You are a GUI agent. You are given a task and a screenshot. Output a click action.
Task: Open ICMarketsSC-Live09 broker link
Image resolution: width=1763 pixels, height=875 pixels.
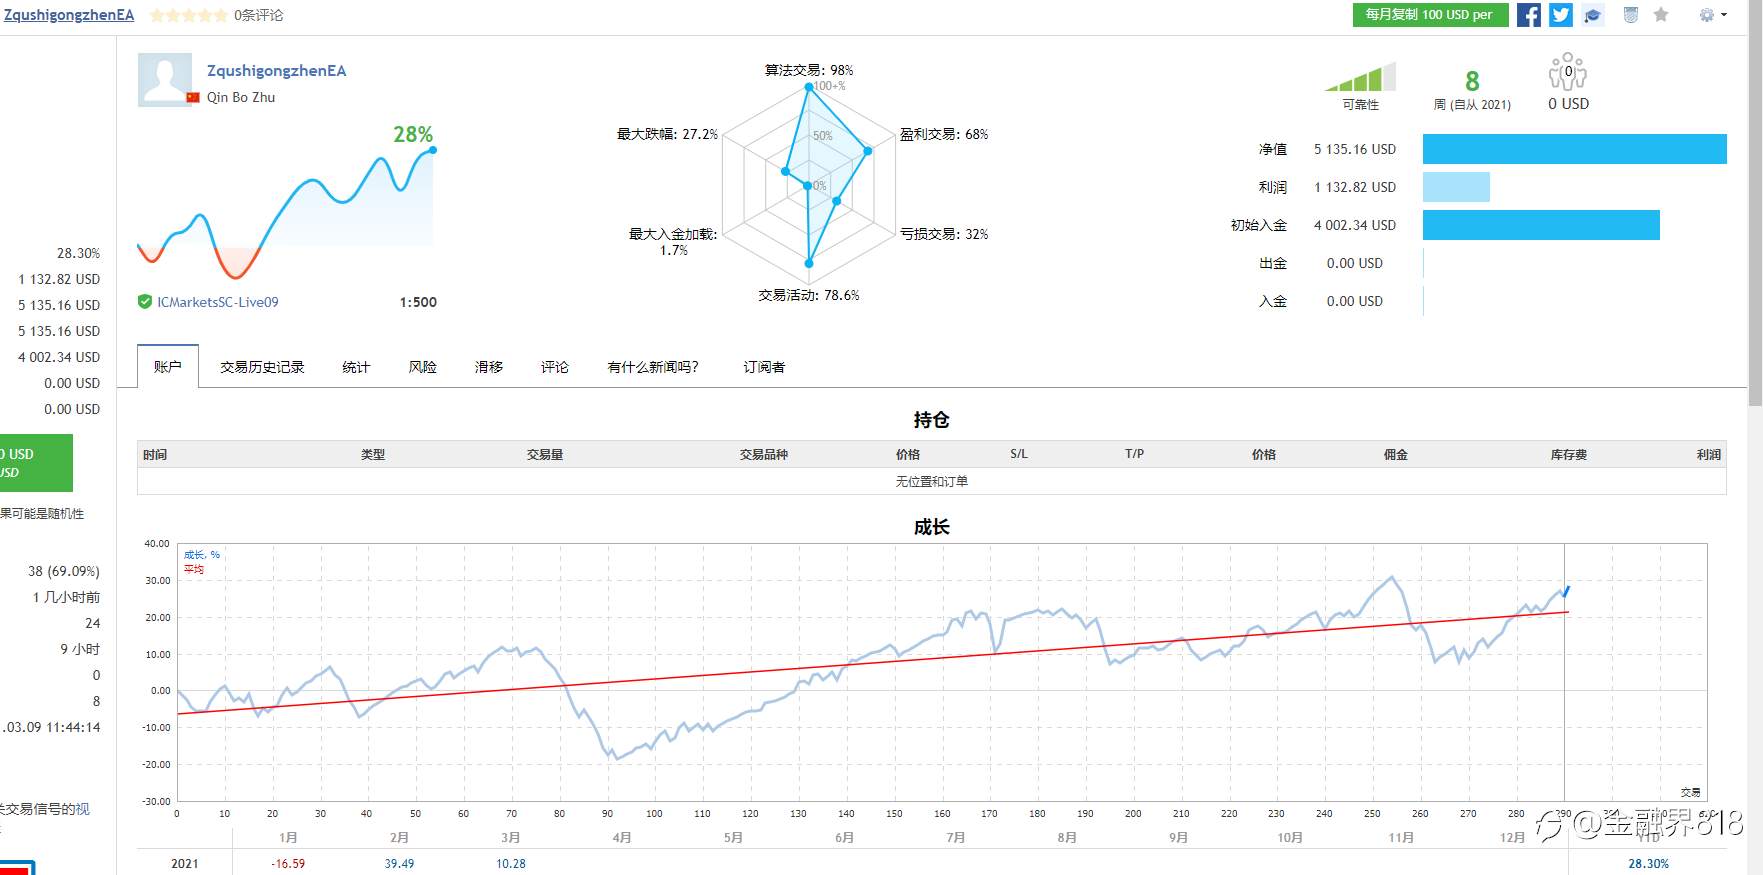tap(218, 302)
